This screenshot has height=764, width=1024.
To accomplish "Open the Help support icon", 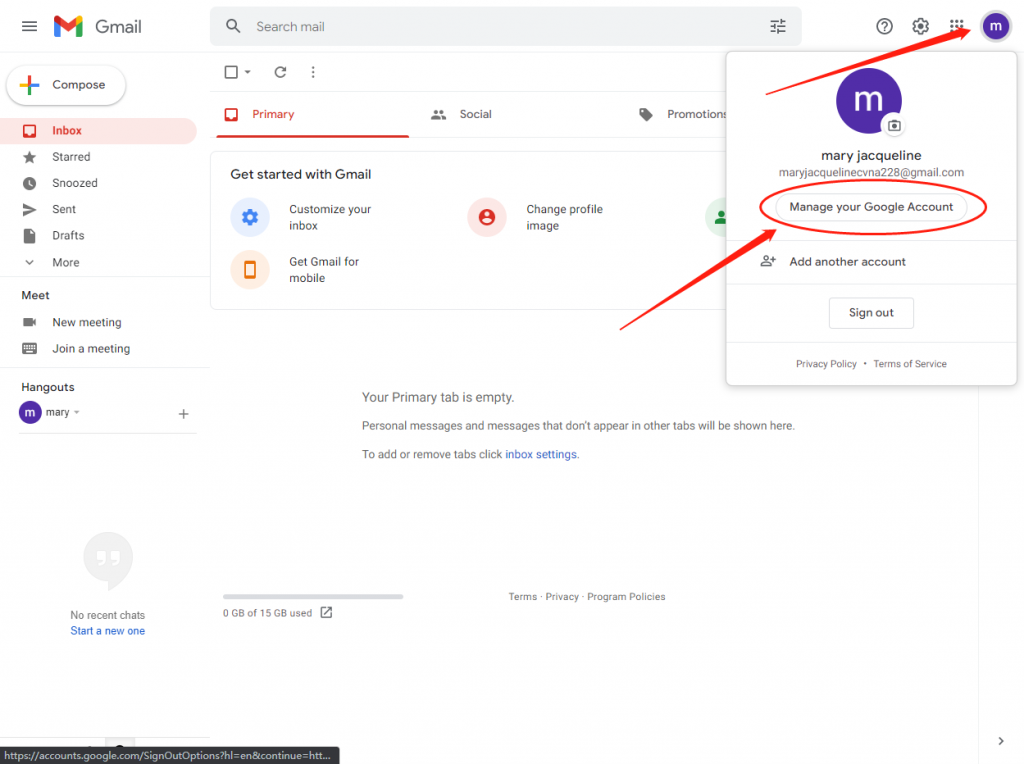I will click(x=884, y=27).
